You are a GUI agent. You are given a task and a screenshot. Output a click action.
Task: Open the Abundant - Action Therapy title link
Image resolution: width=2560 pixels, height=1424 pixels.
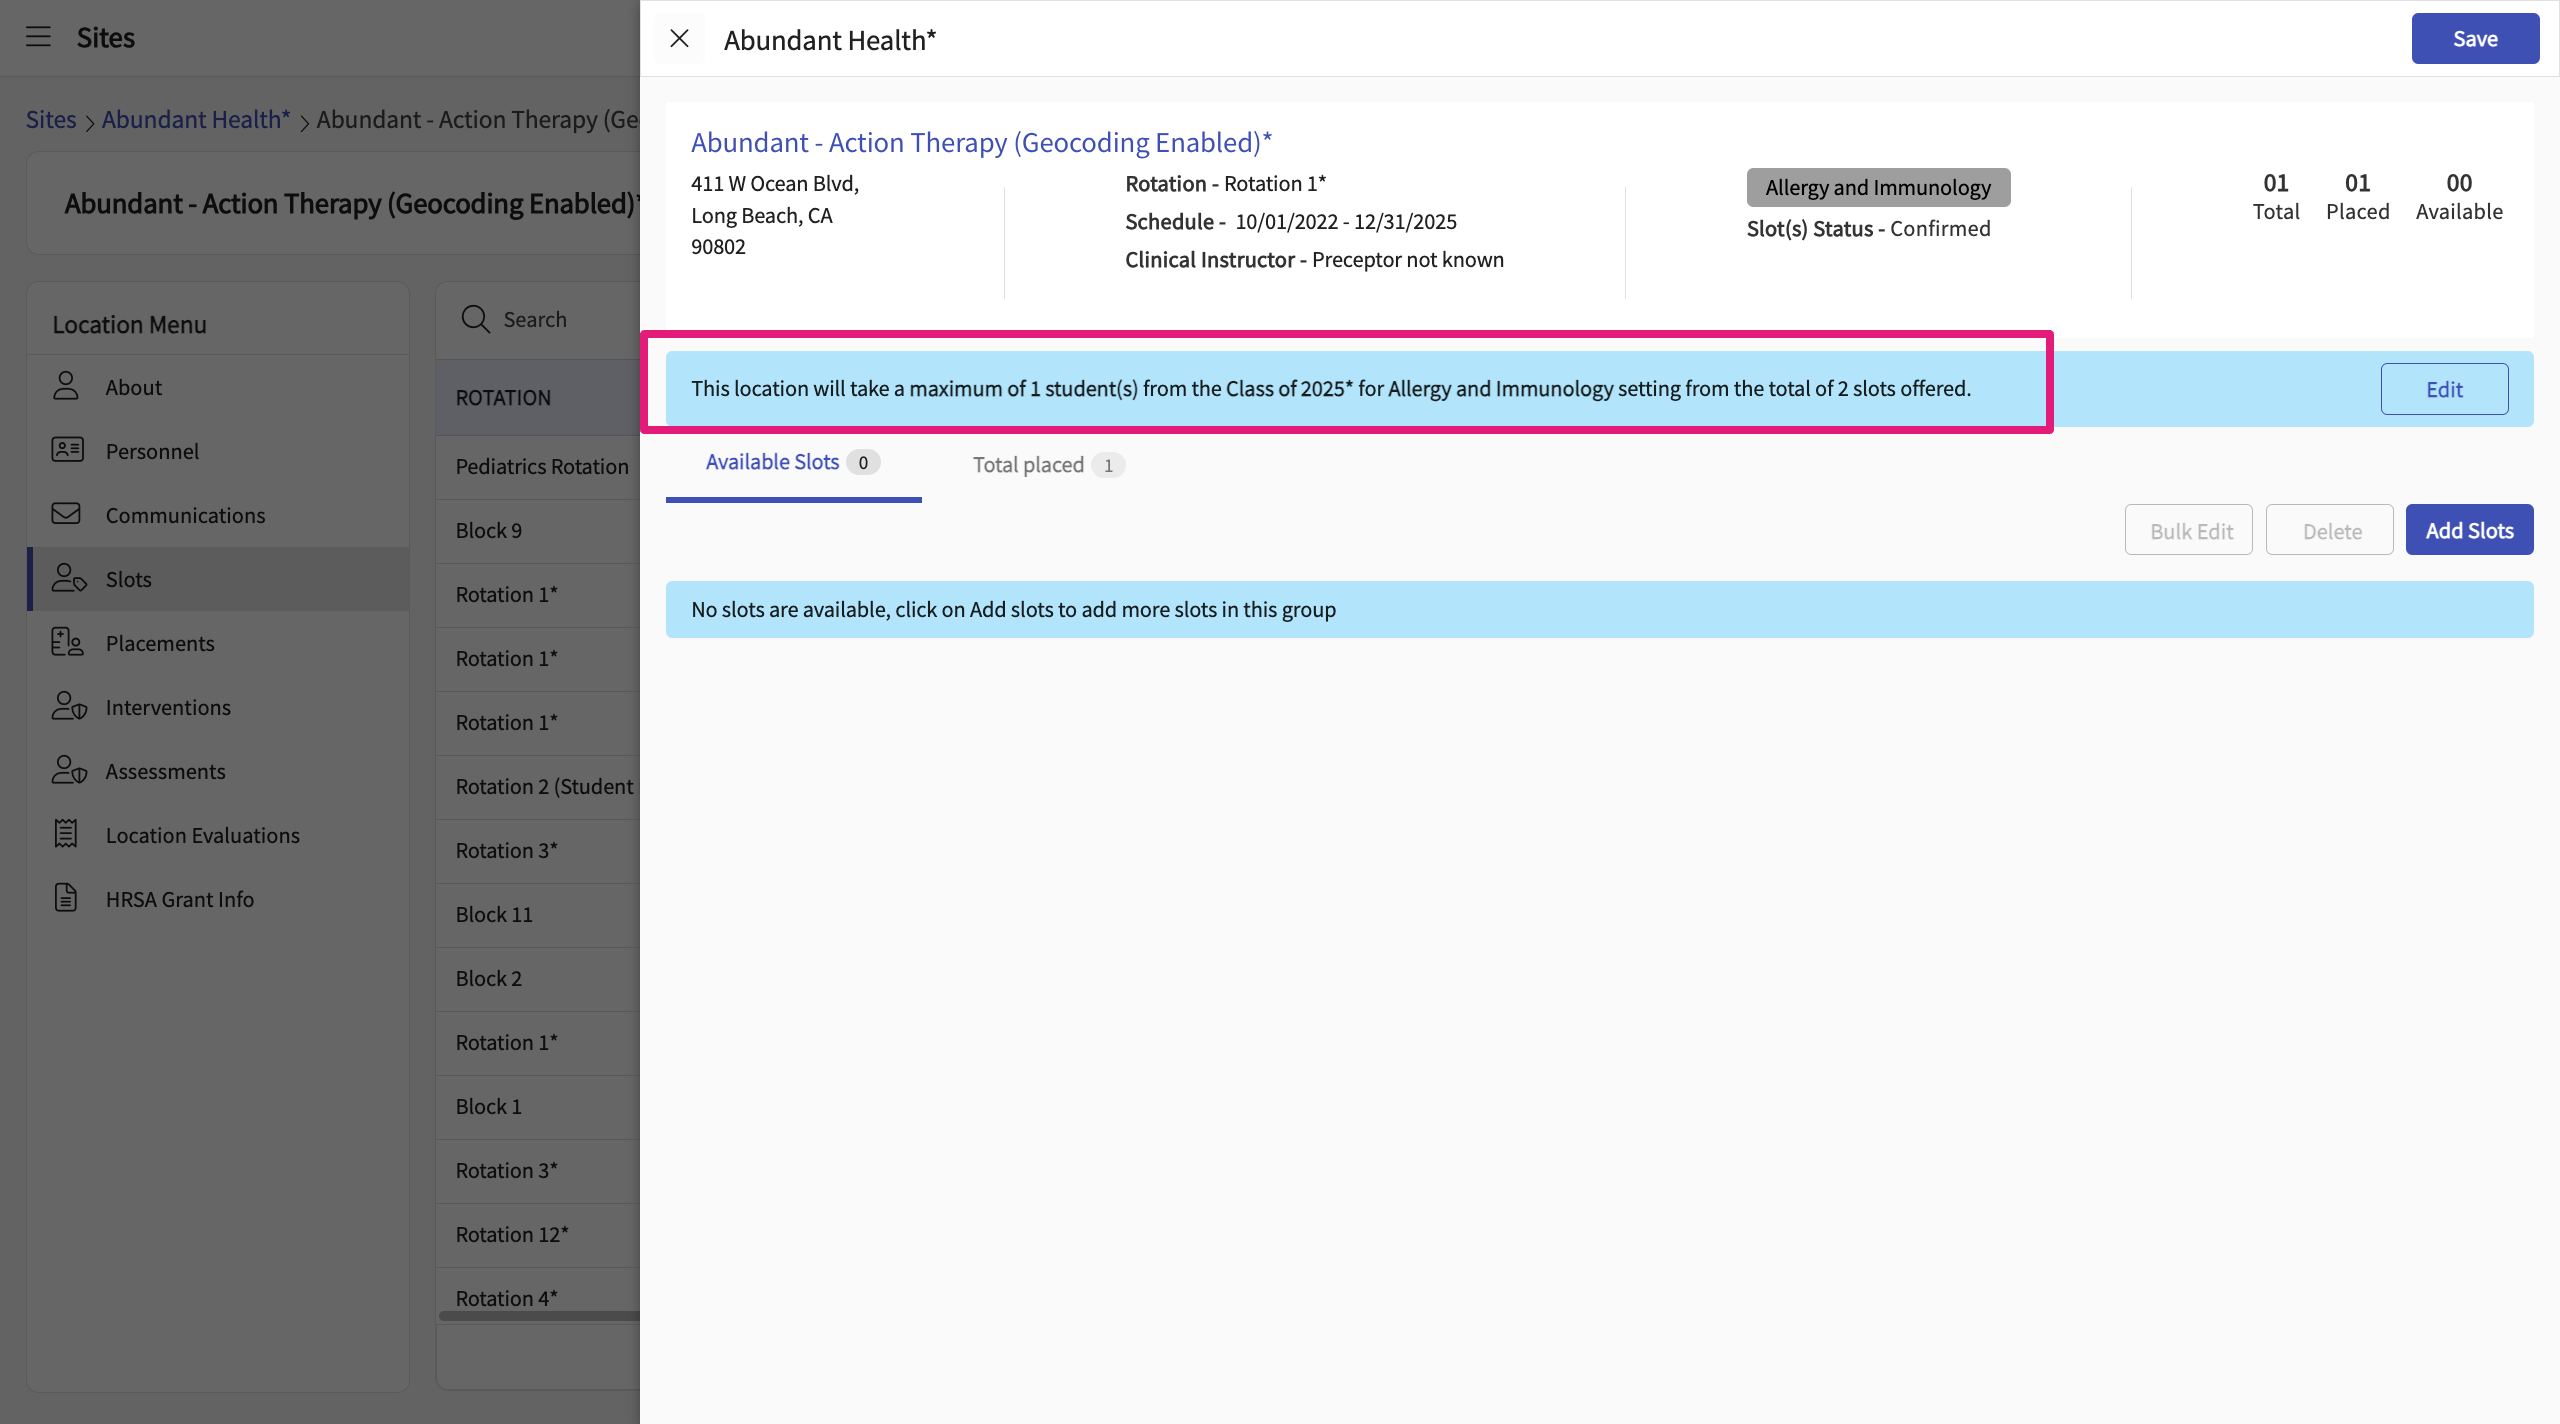(x=980, y=142)
